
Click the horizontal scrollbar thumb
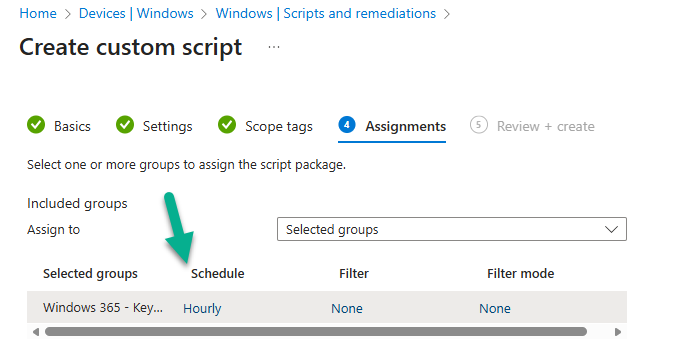(316, 332)
